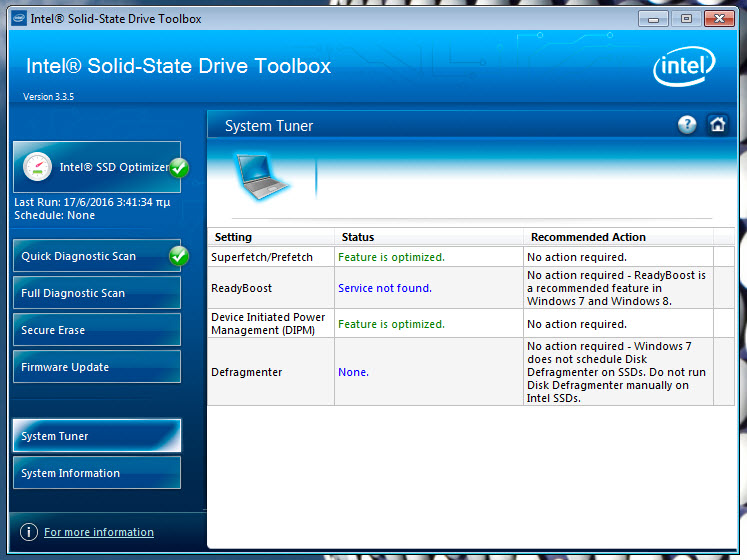747x560 pixels.
Task: Click the Setting column header
Action: click(271, 237)
